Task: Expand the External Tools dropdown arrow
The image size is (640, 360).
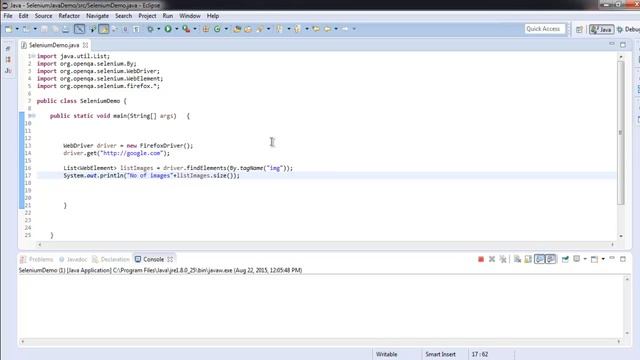Action: (x=194, y=29)
